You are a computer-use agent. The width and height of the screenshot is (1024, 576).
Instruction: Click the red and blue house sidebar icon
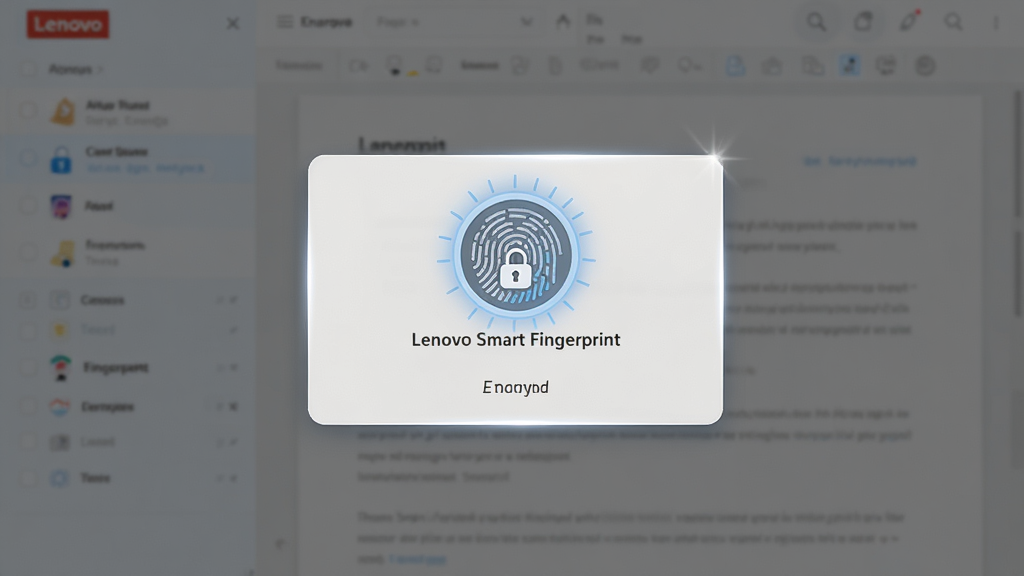pos(59,407)
